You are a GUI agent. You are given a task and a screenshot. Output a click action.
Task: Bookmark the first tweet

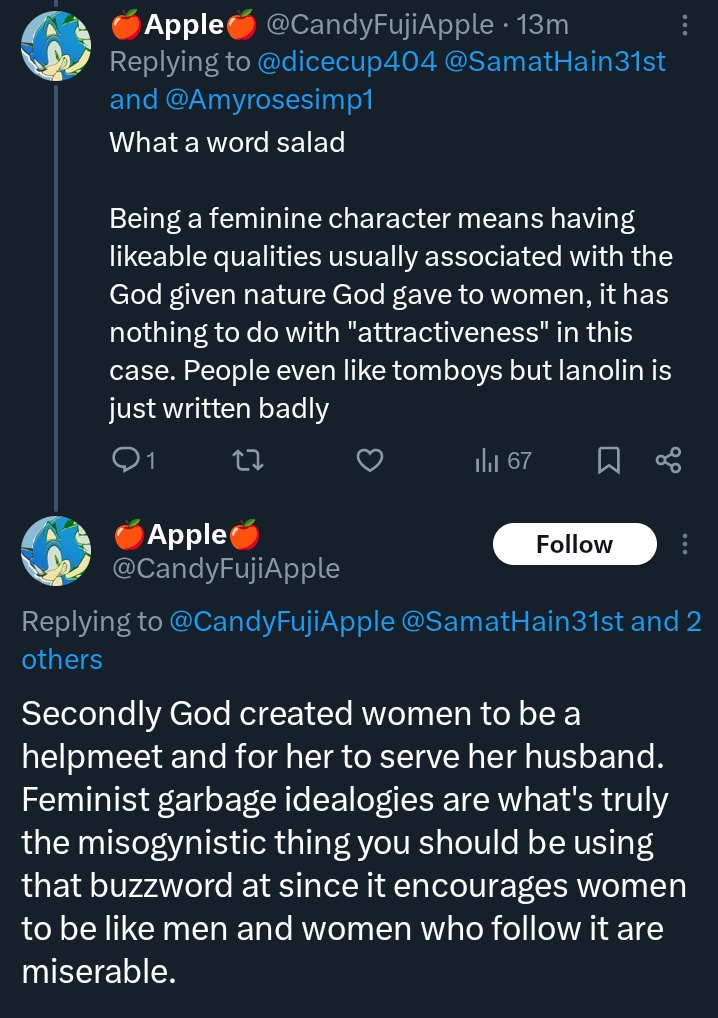click(609, 461)
